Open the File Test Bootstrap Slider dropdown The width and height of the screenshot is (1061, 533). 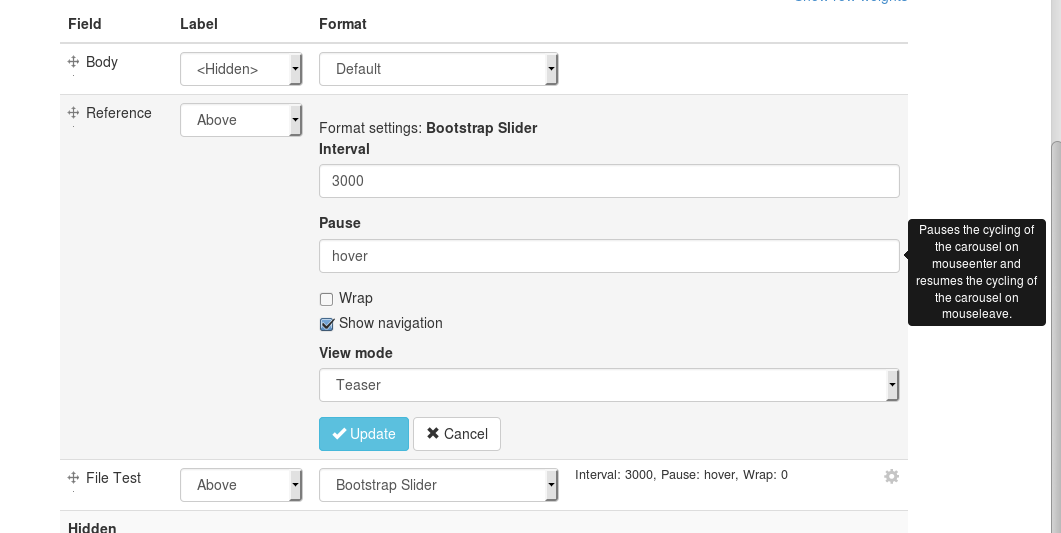[x=438, y=485]
